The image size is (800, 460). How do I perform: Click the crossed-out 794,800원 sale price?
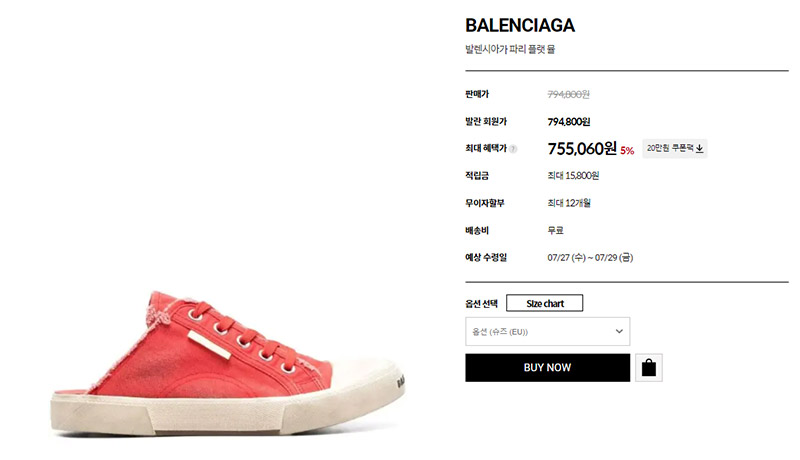pyautogui.click(x=568, y=94)
